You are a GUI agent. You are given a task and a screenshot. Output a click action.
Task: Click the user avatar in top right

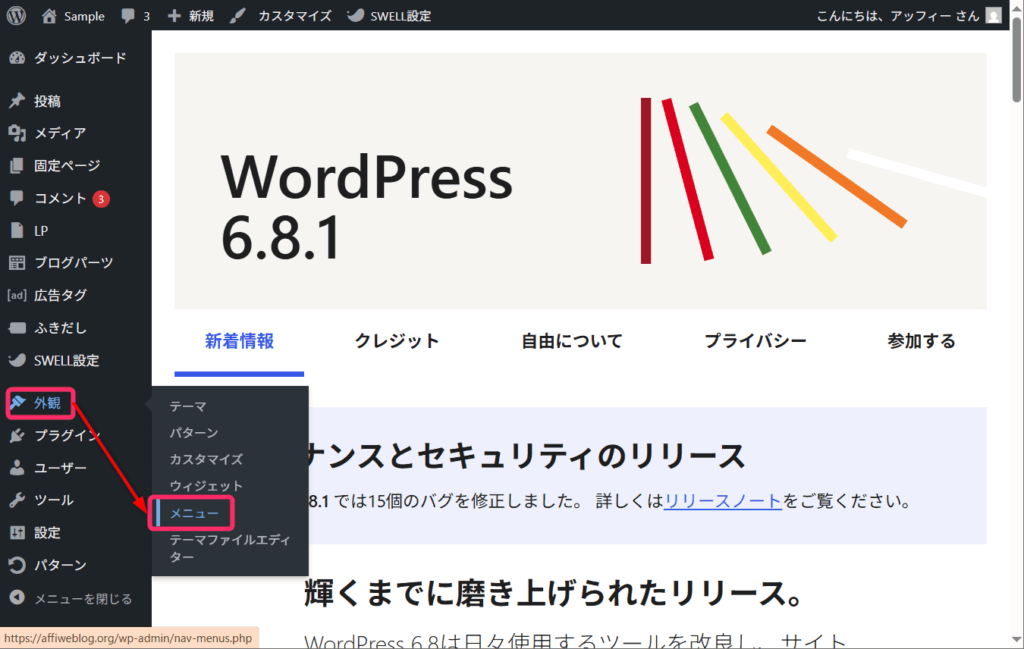click(993, 16)
